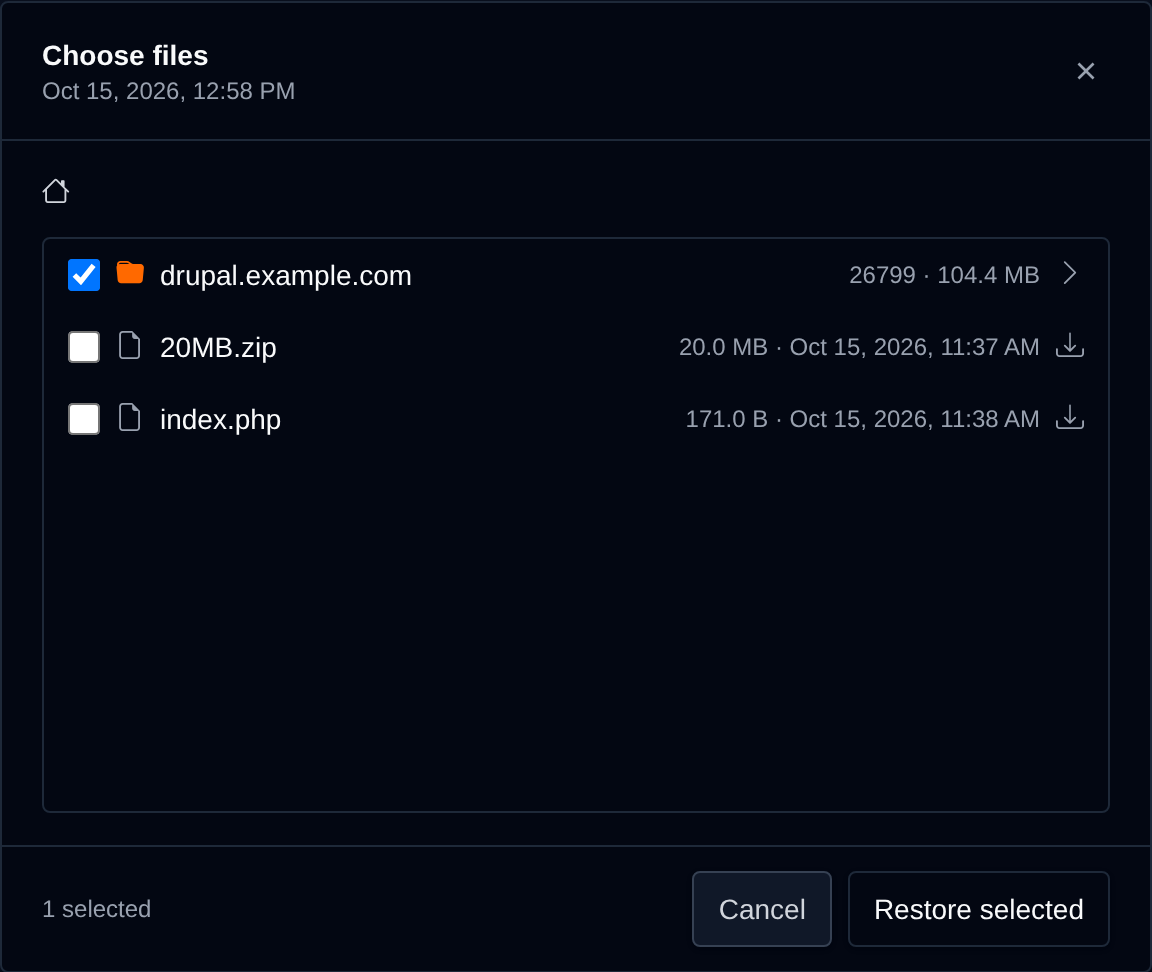Click the Oct 15, 2026, 12:58 PM subtitle

click(168, 91)
